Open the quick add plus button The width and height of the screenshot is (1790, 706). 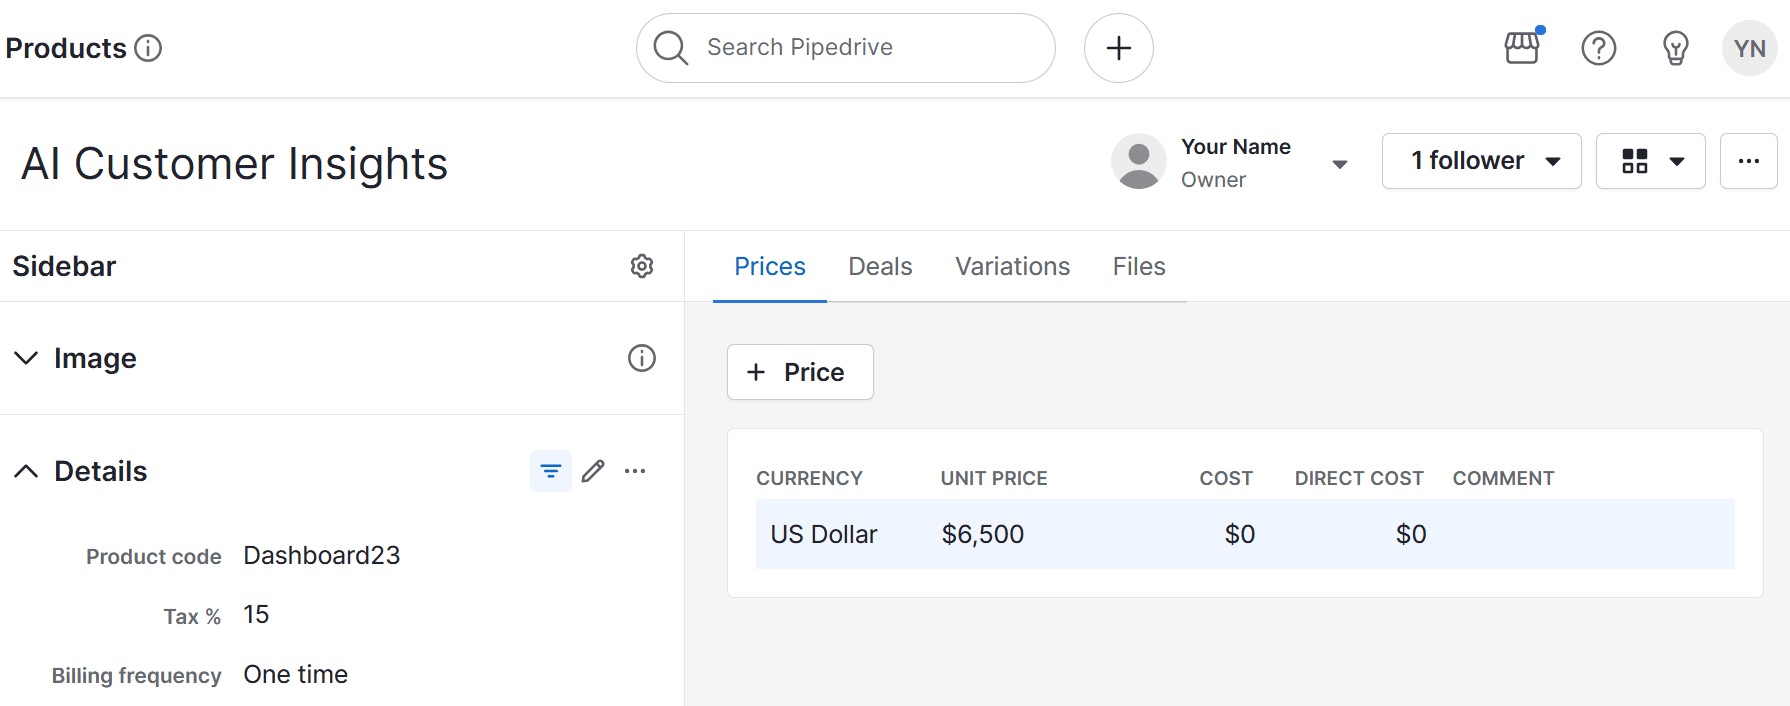click(1119, 48)
